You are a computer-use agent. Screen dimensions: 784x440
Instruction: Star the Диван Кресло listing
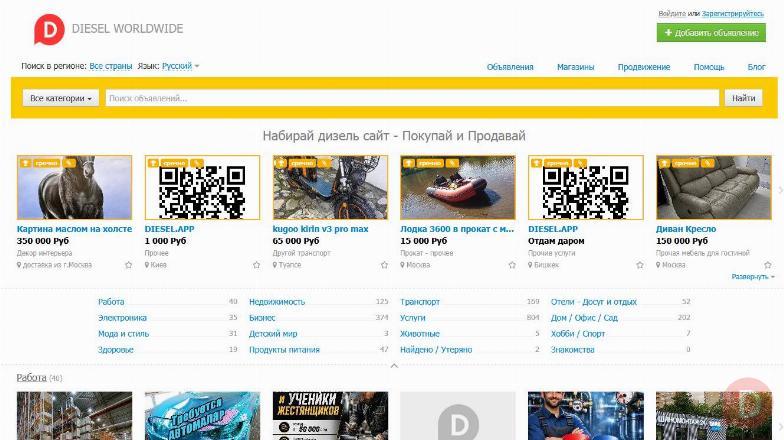(x=768, y=265)
